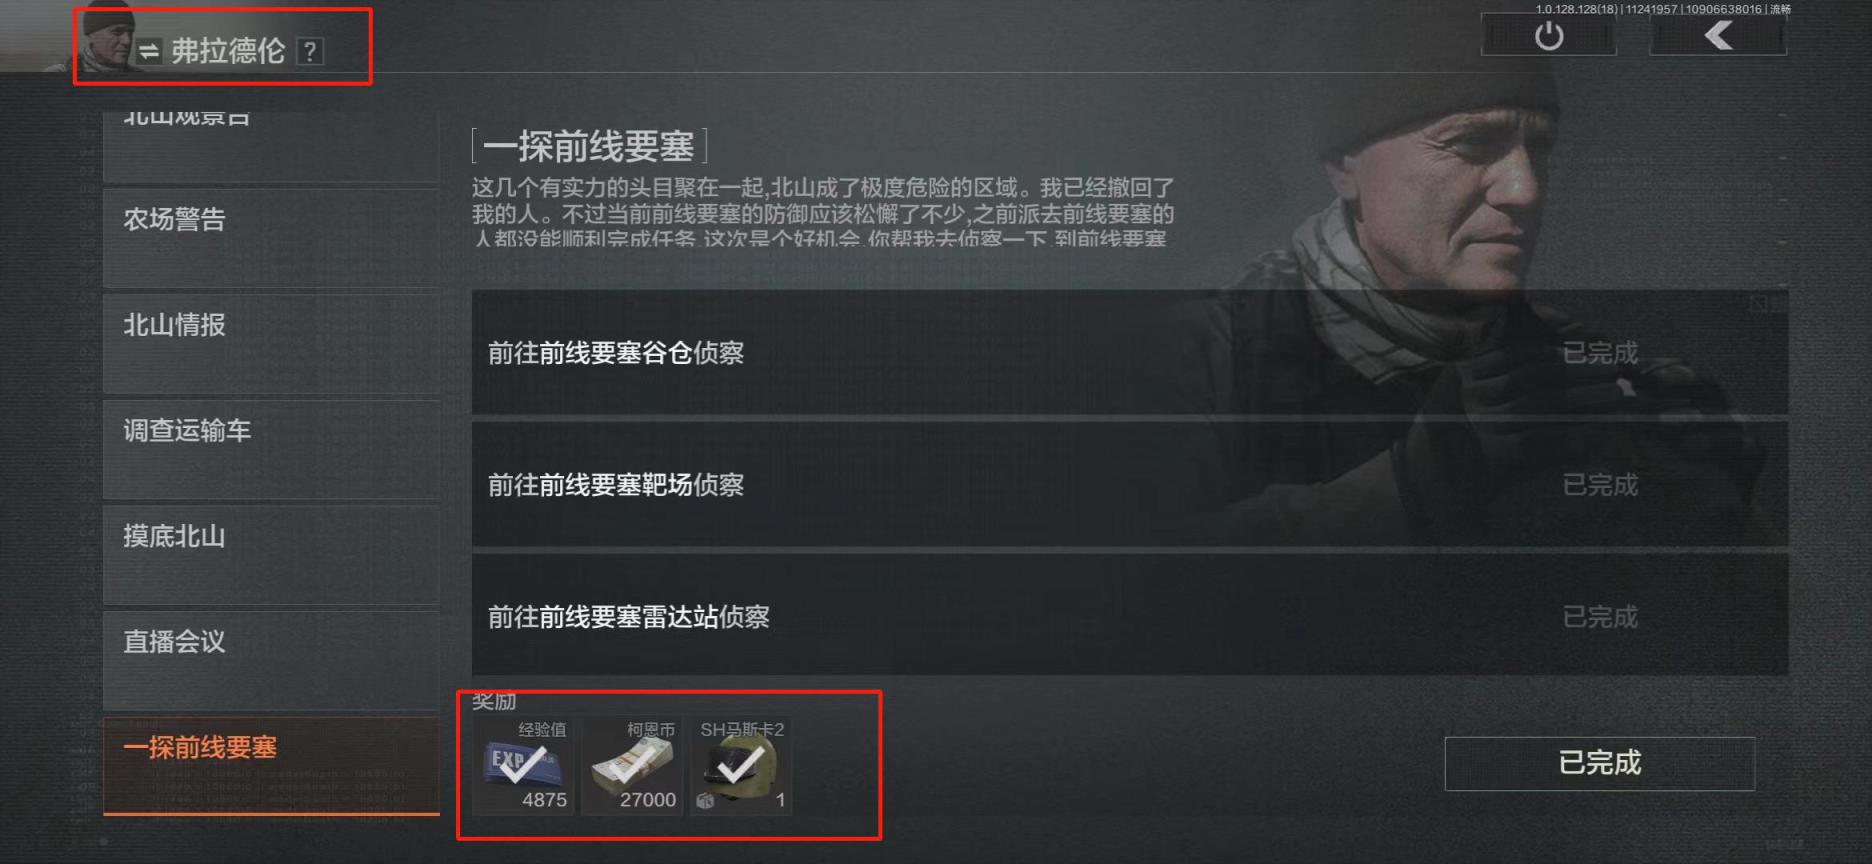Click the 已完成 button at bottom right
Image resolution: width=1872 pixels, height=864 pixels.
[x=1599, y=764]
